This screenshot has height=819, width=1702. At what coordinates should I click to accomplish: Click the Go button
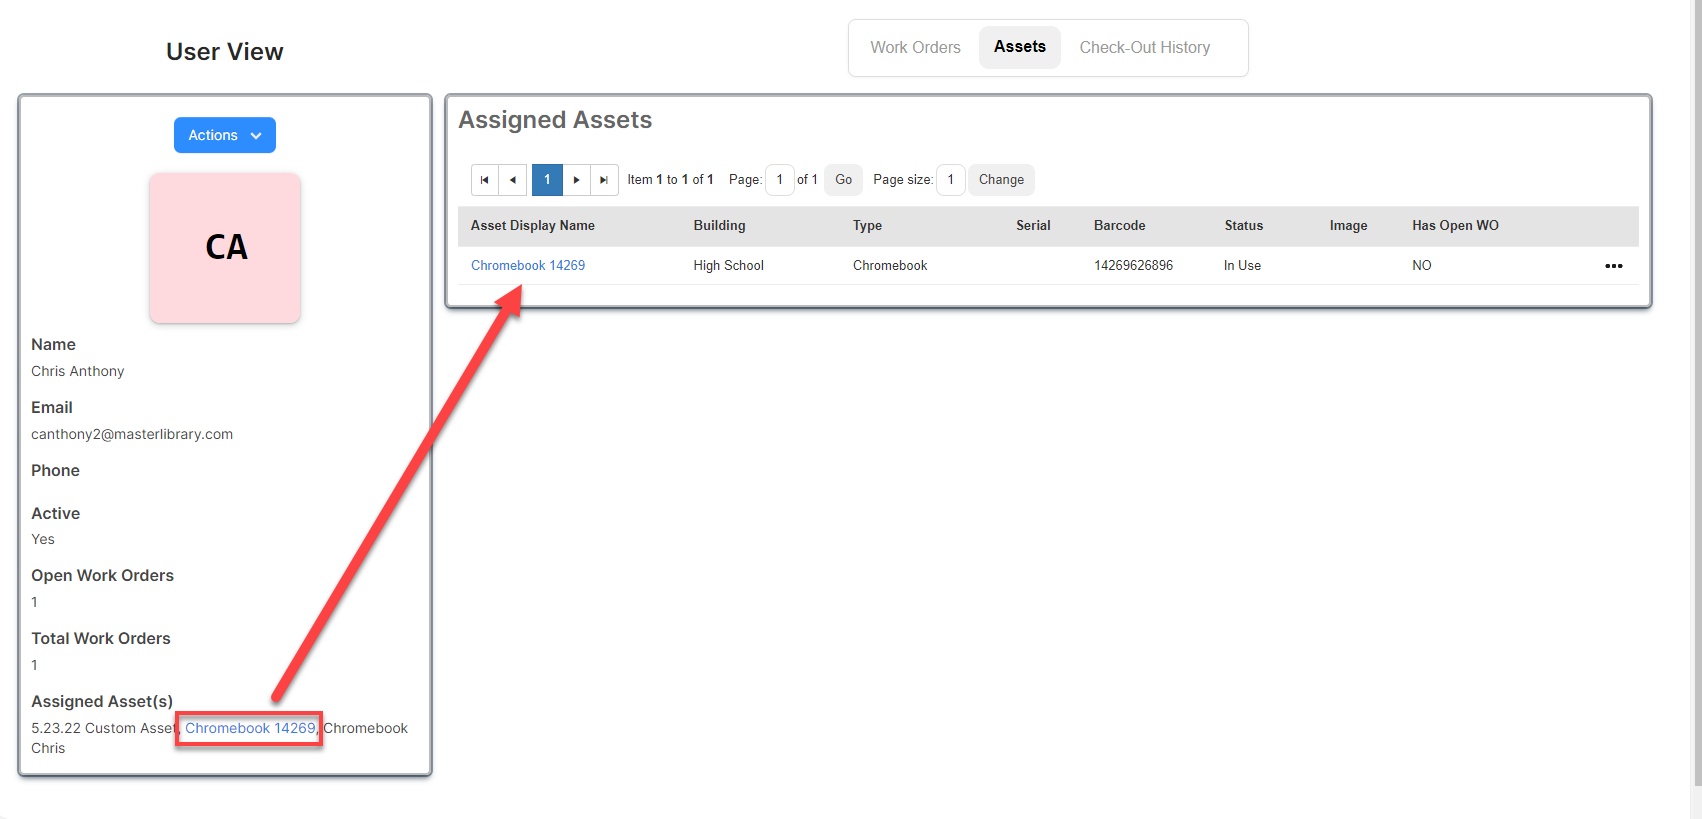(843, 180)
